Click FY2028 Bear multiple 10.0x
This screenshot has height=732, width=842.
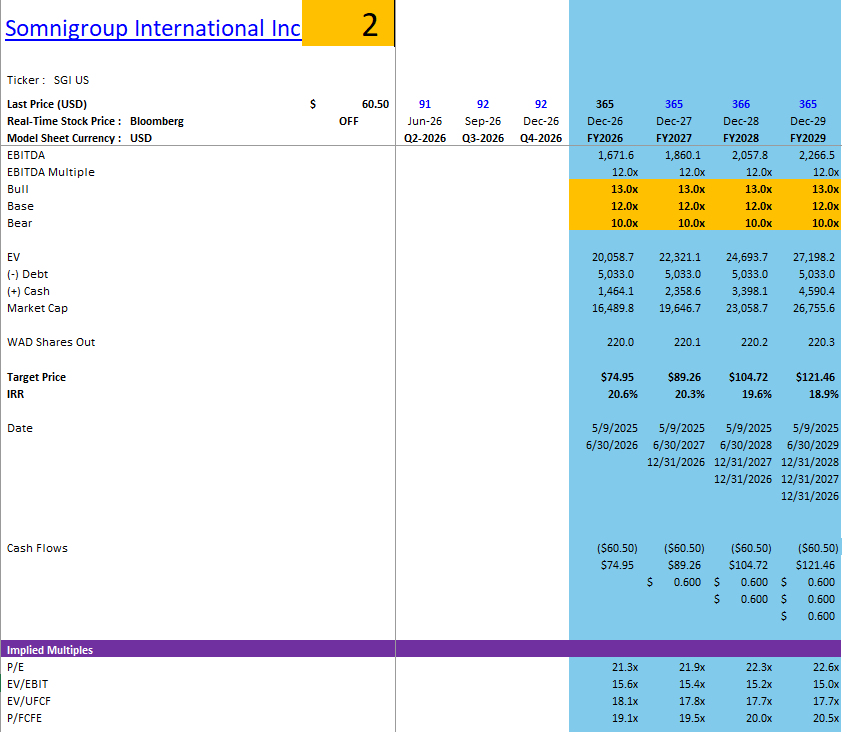click(x=758, y=223)
